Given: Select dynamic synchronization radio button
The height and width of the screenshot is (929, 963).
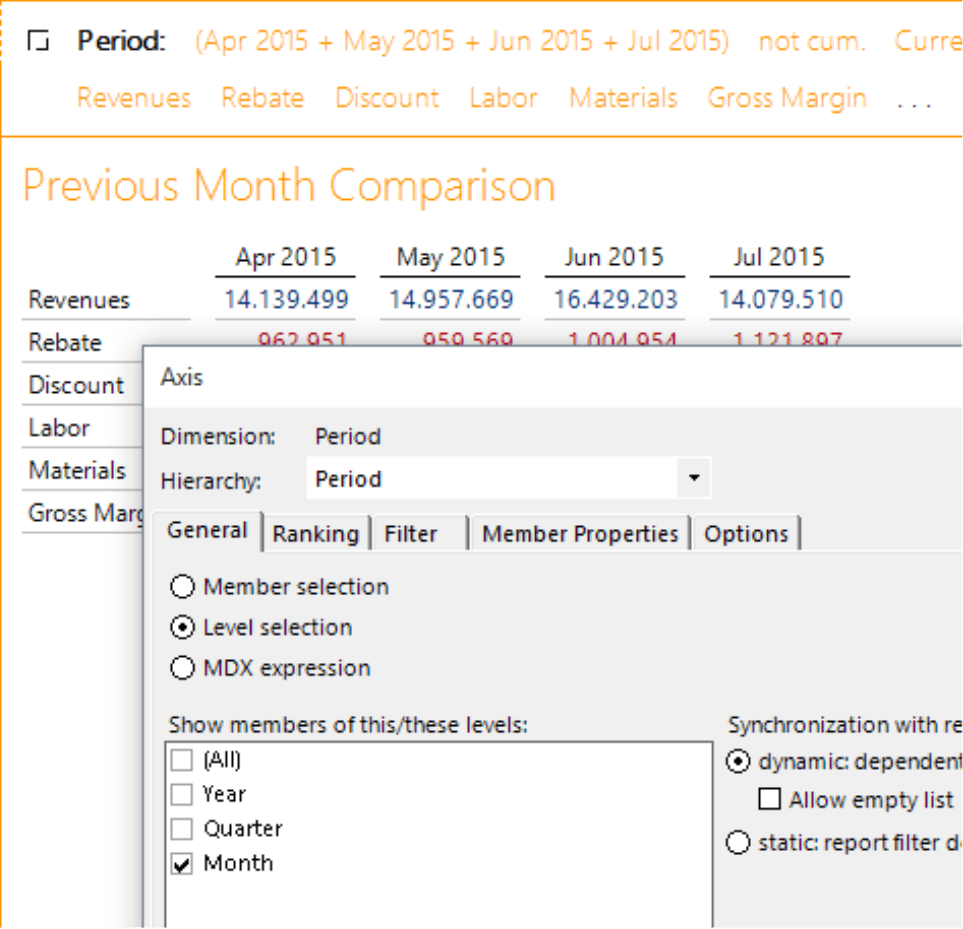Looking at the screenshot, I should (738, 762).
